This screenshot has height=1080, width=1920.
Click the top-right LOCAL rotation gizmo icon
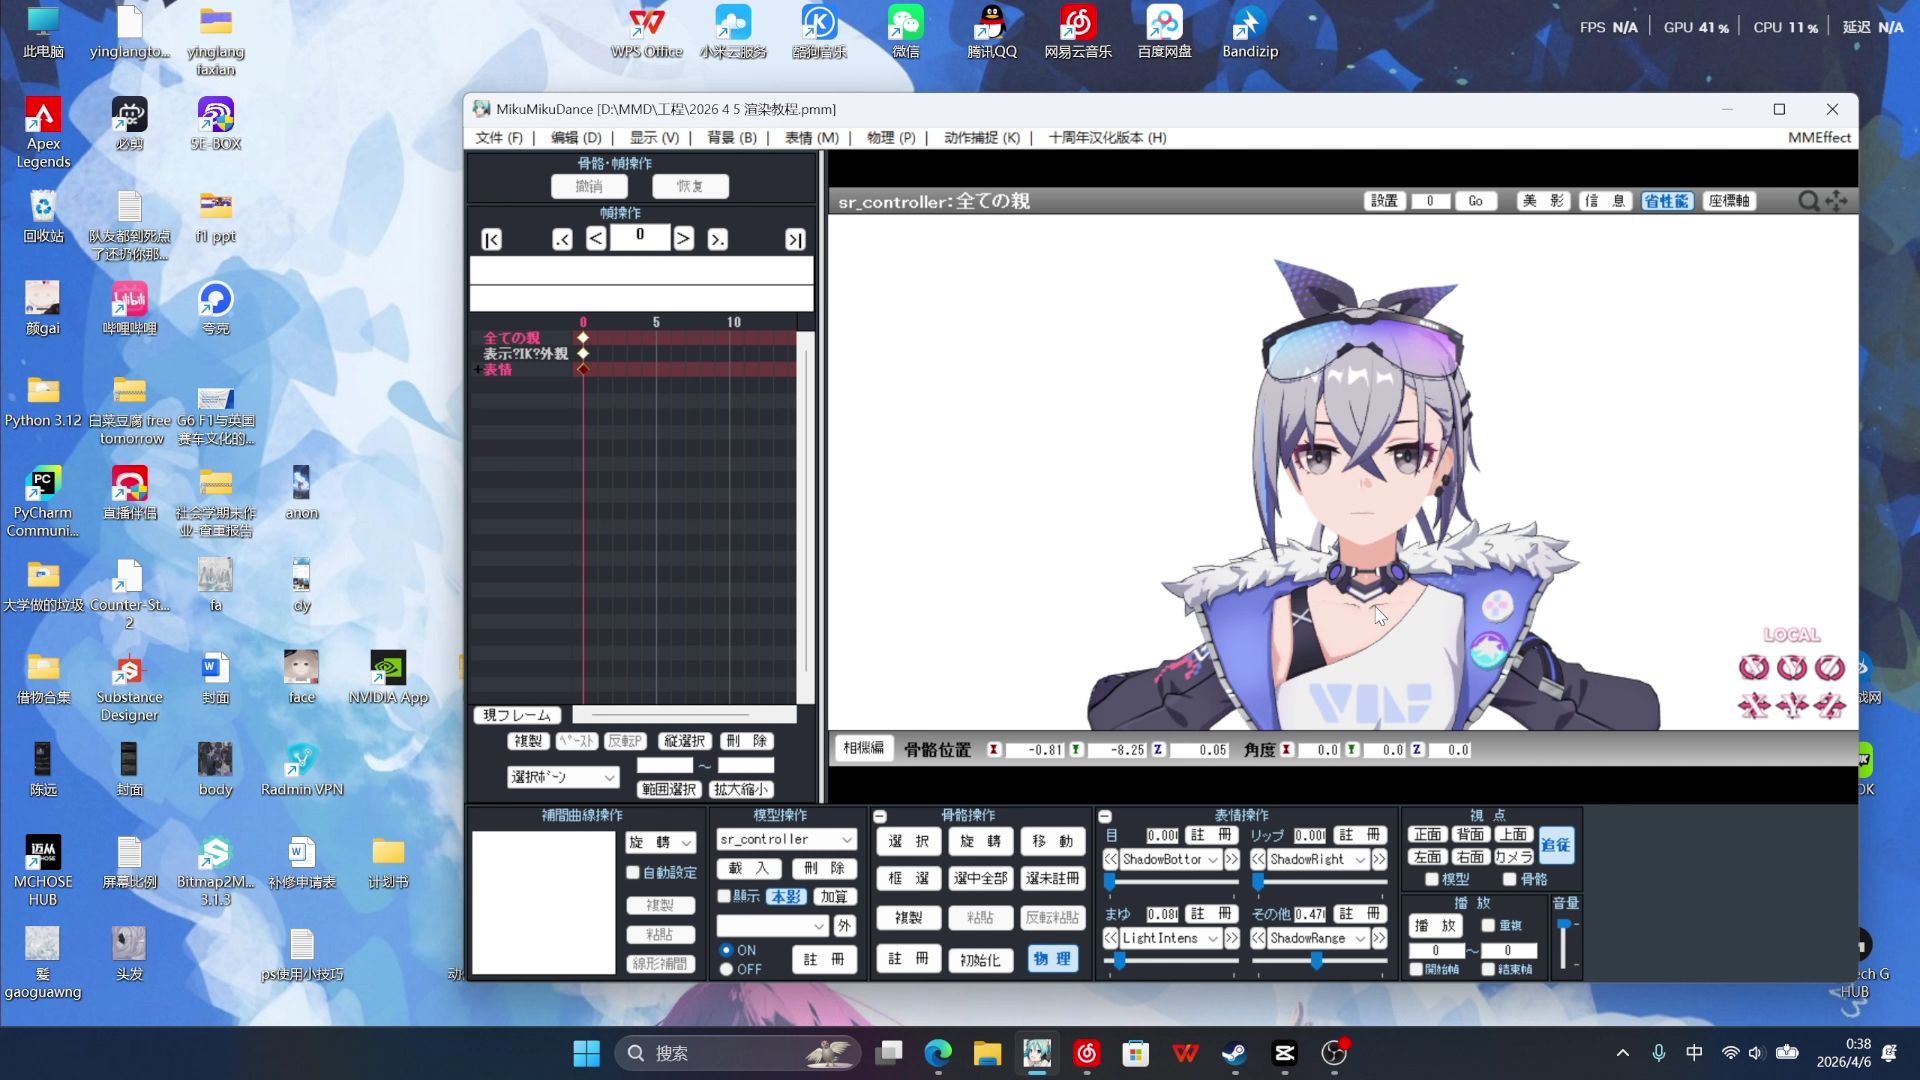(x=1829, y=667)
